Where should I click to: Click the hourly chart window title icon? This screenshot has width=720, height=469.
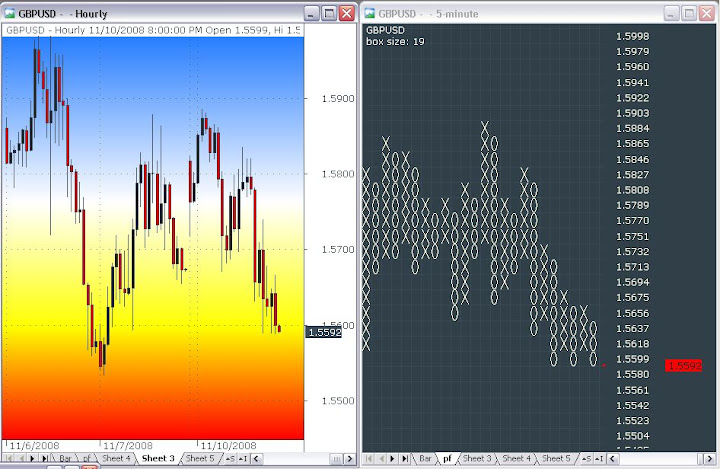tap(9, 13)
